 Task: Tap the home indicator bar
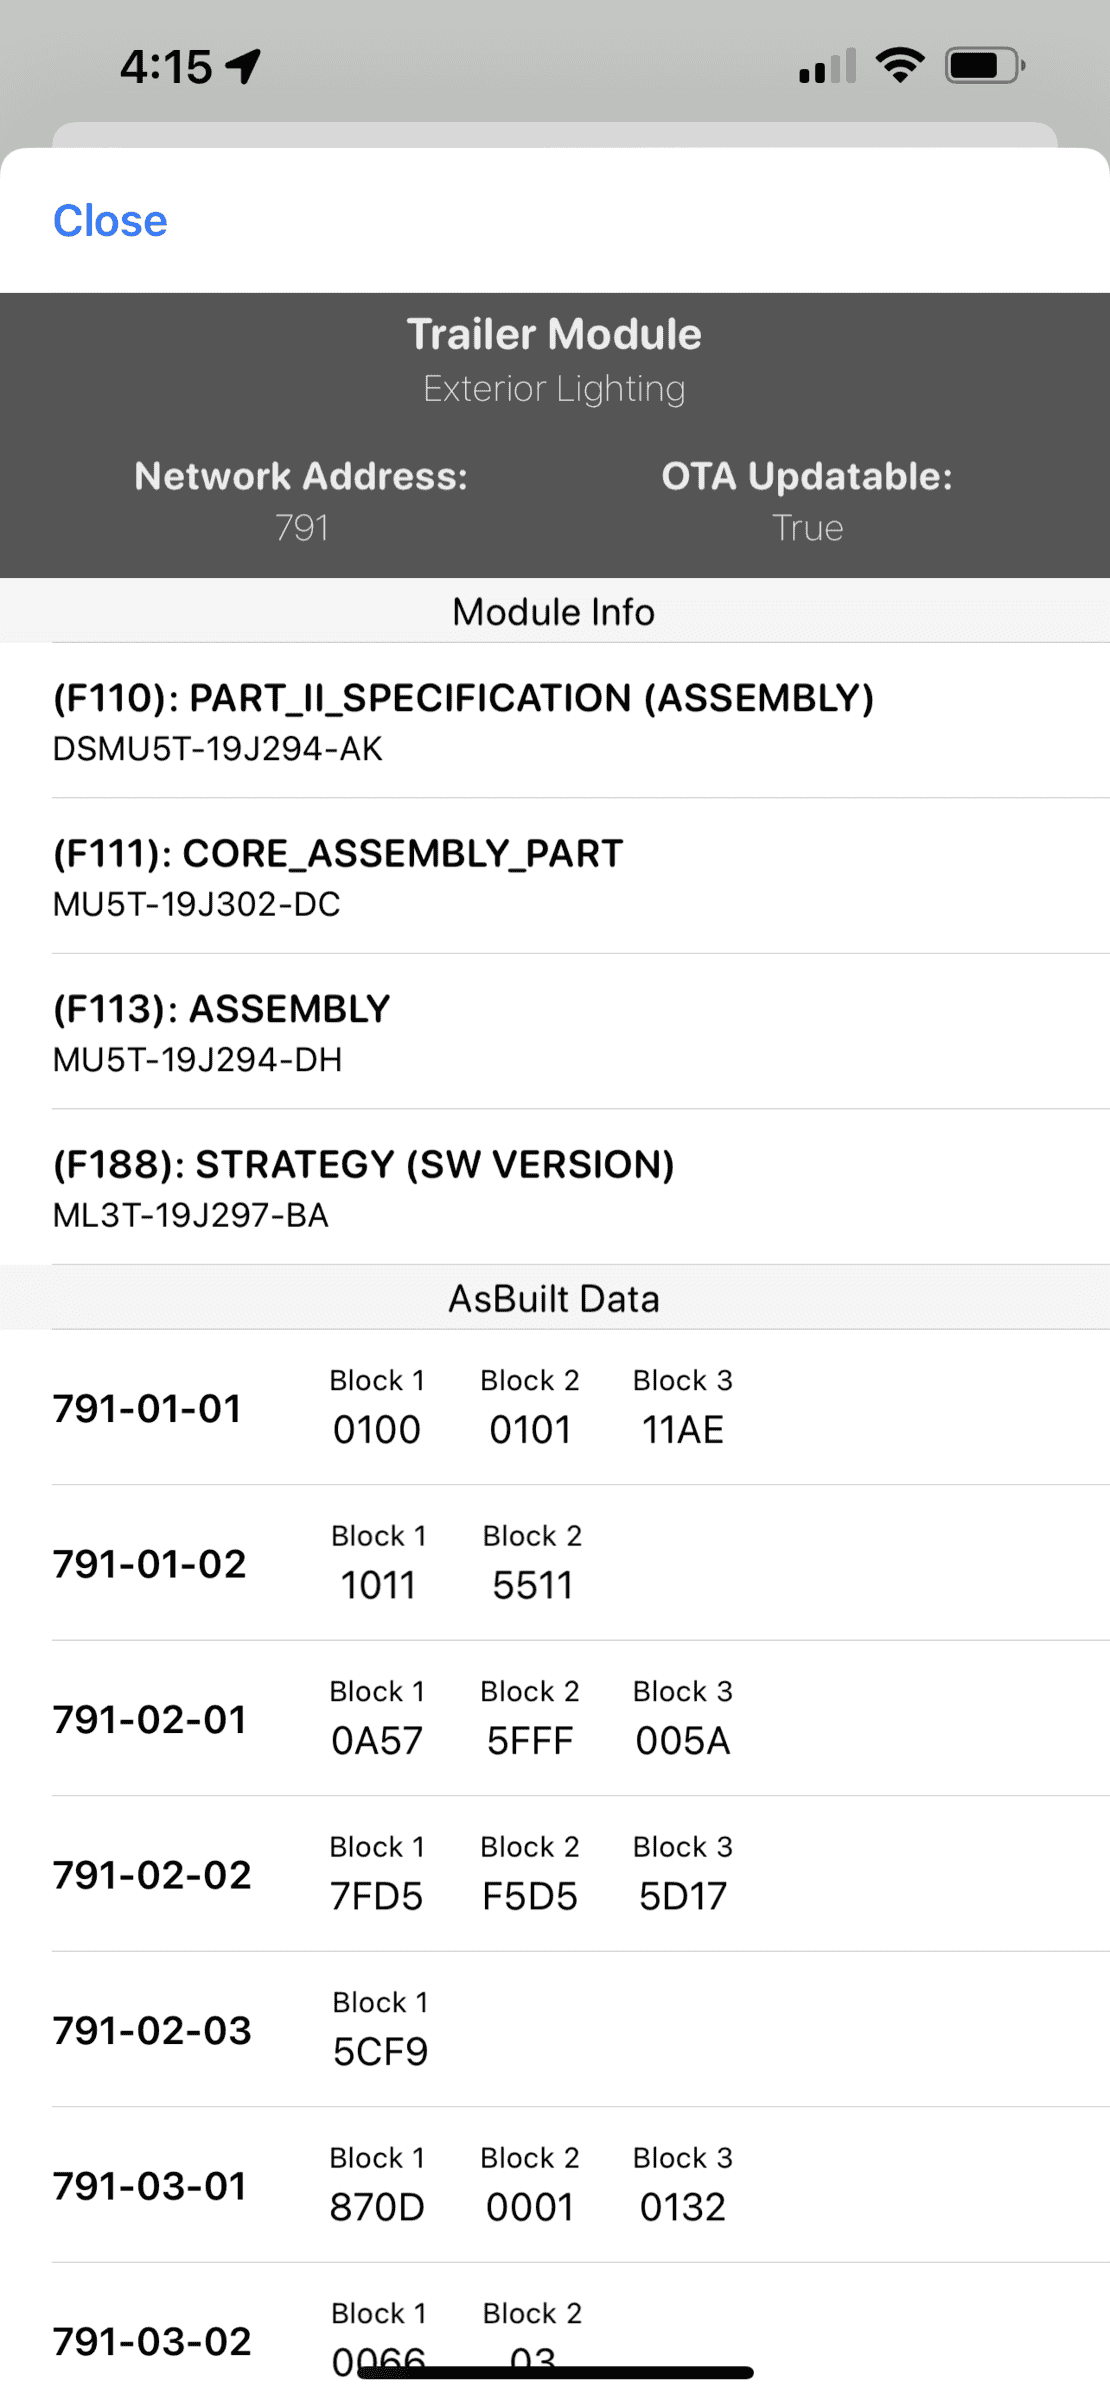pos(555,2372)
